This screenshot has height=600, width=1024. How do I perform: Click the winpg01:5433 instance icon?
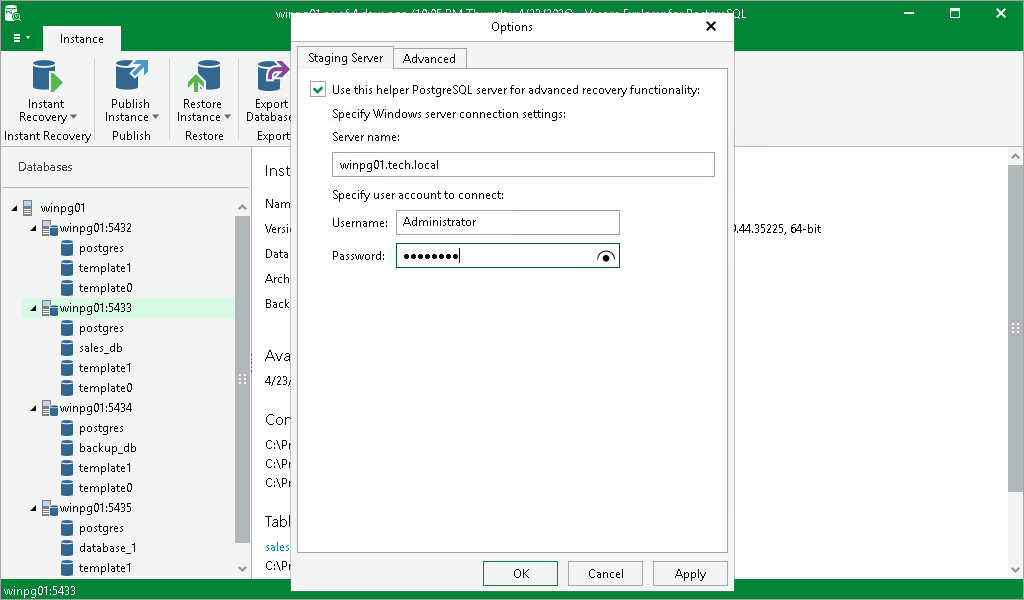pyautogui.click(x=50, y=308)
